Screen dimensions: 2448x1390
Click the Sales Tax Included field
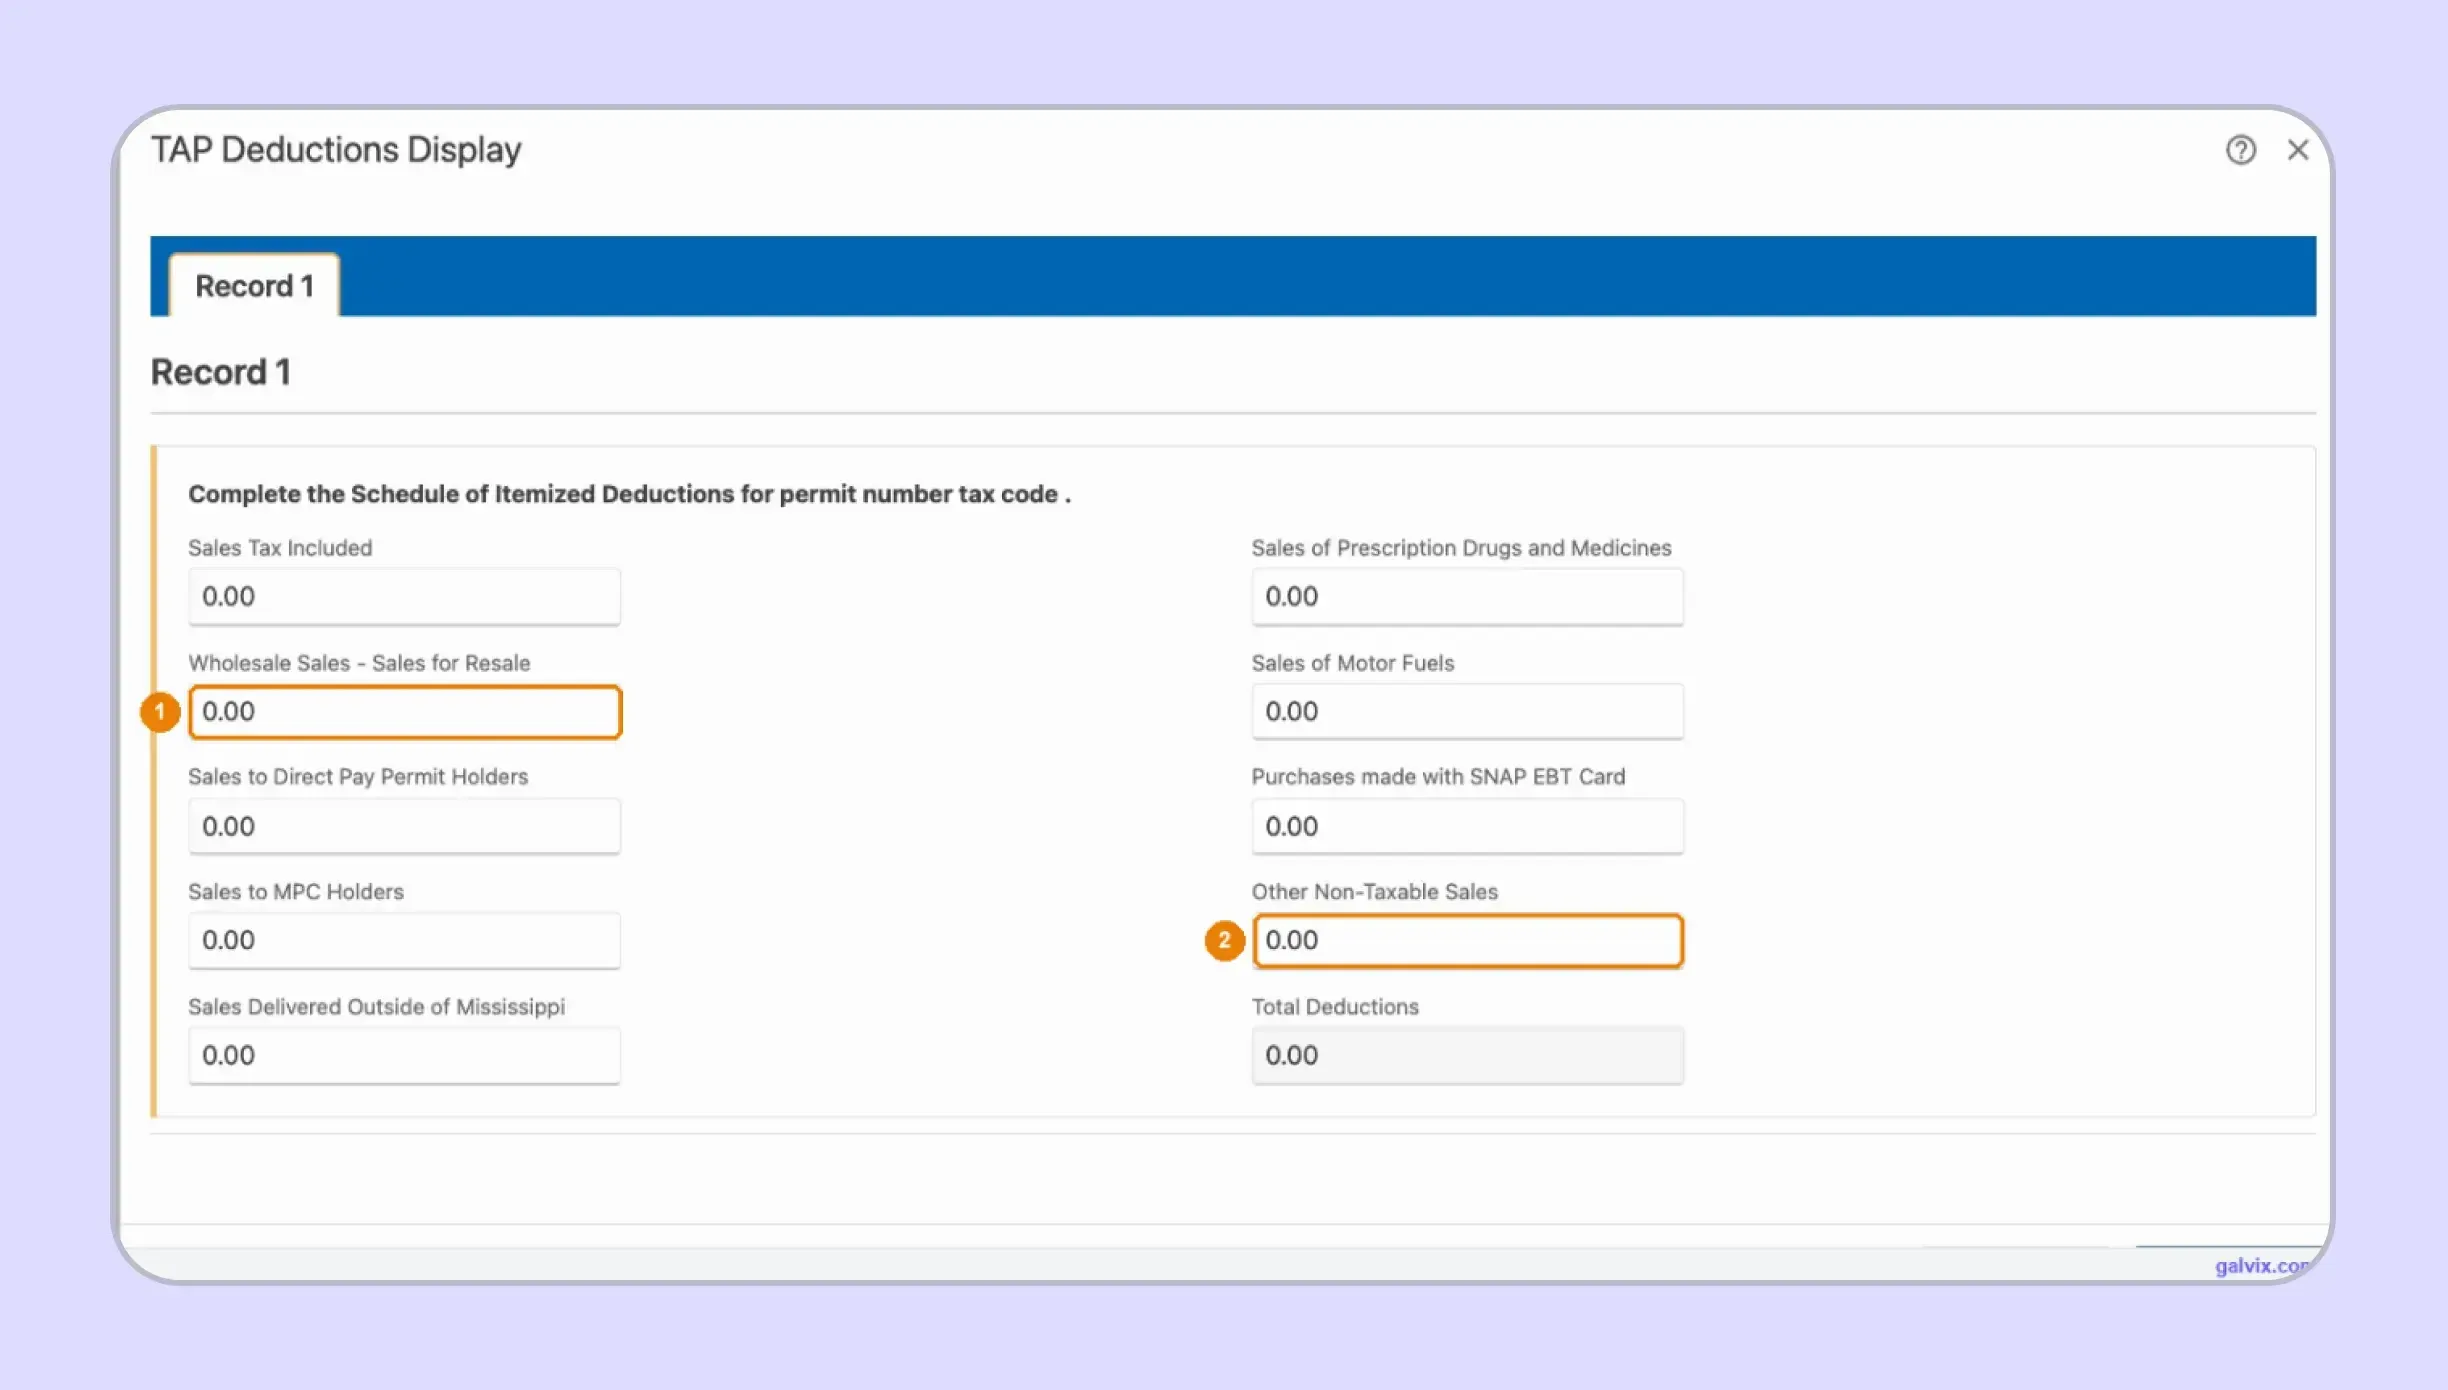click(404, 597)
